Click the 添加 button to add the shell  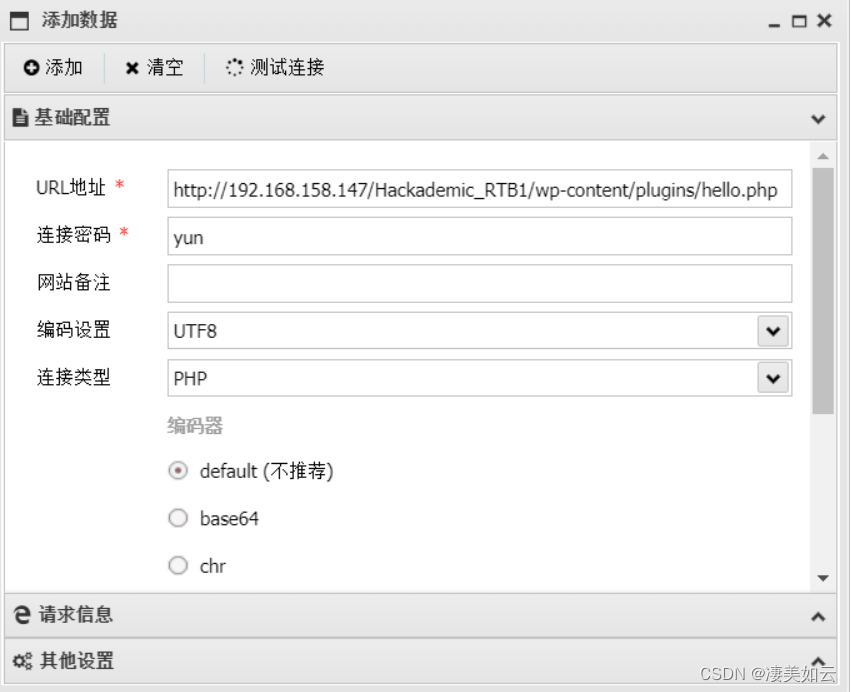pyautogui.click(x=52, y=68)
